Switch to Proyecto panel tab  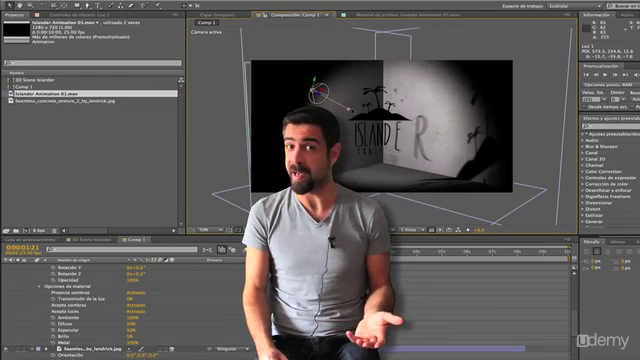click(x=14, y=15)
